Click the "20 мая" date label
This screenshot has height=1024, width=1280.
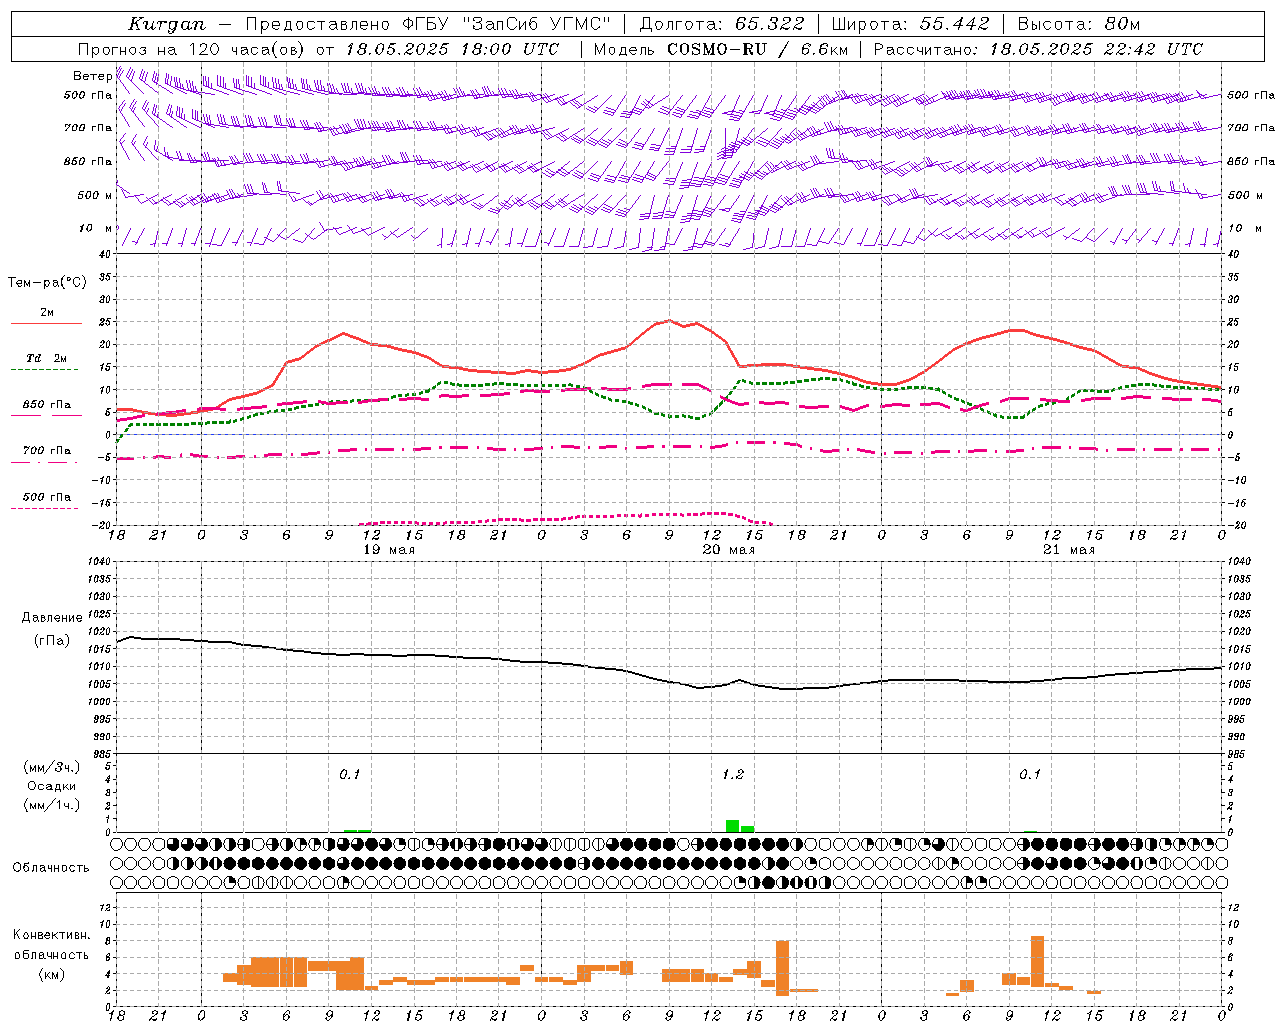pos(728,550)
